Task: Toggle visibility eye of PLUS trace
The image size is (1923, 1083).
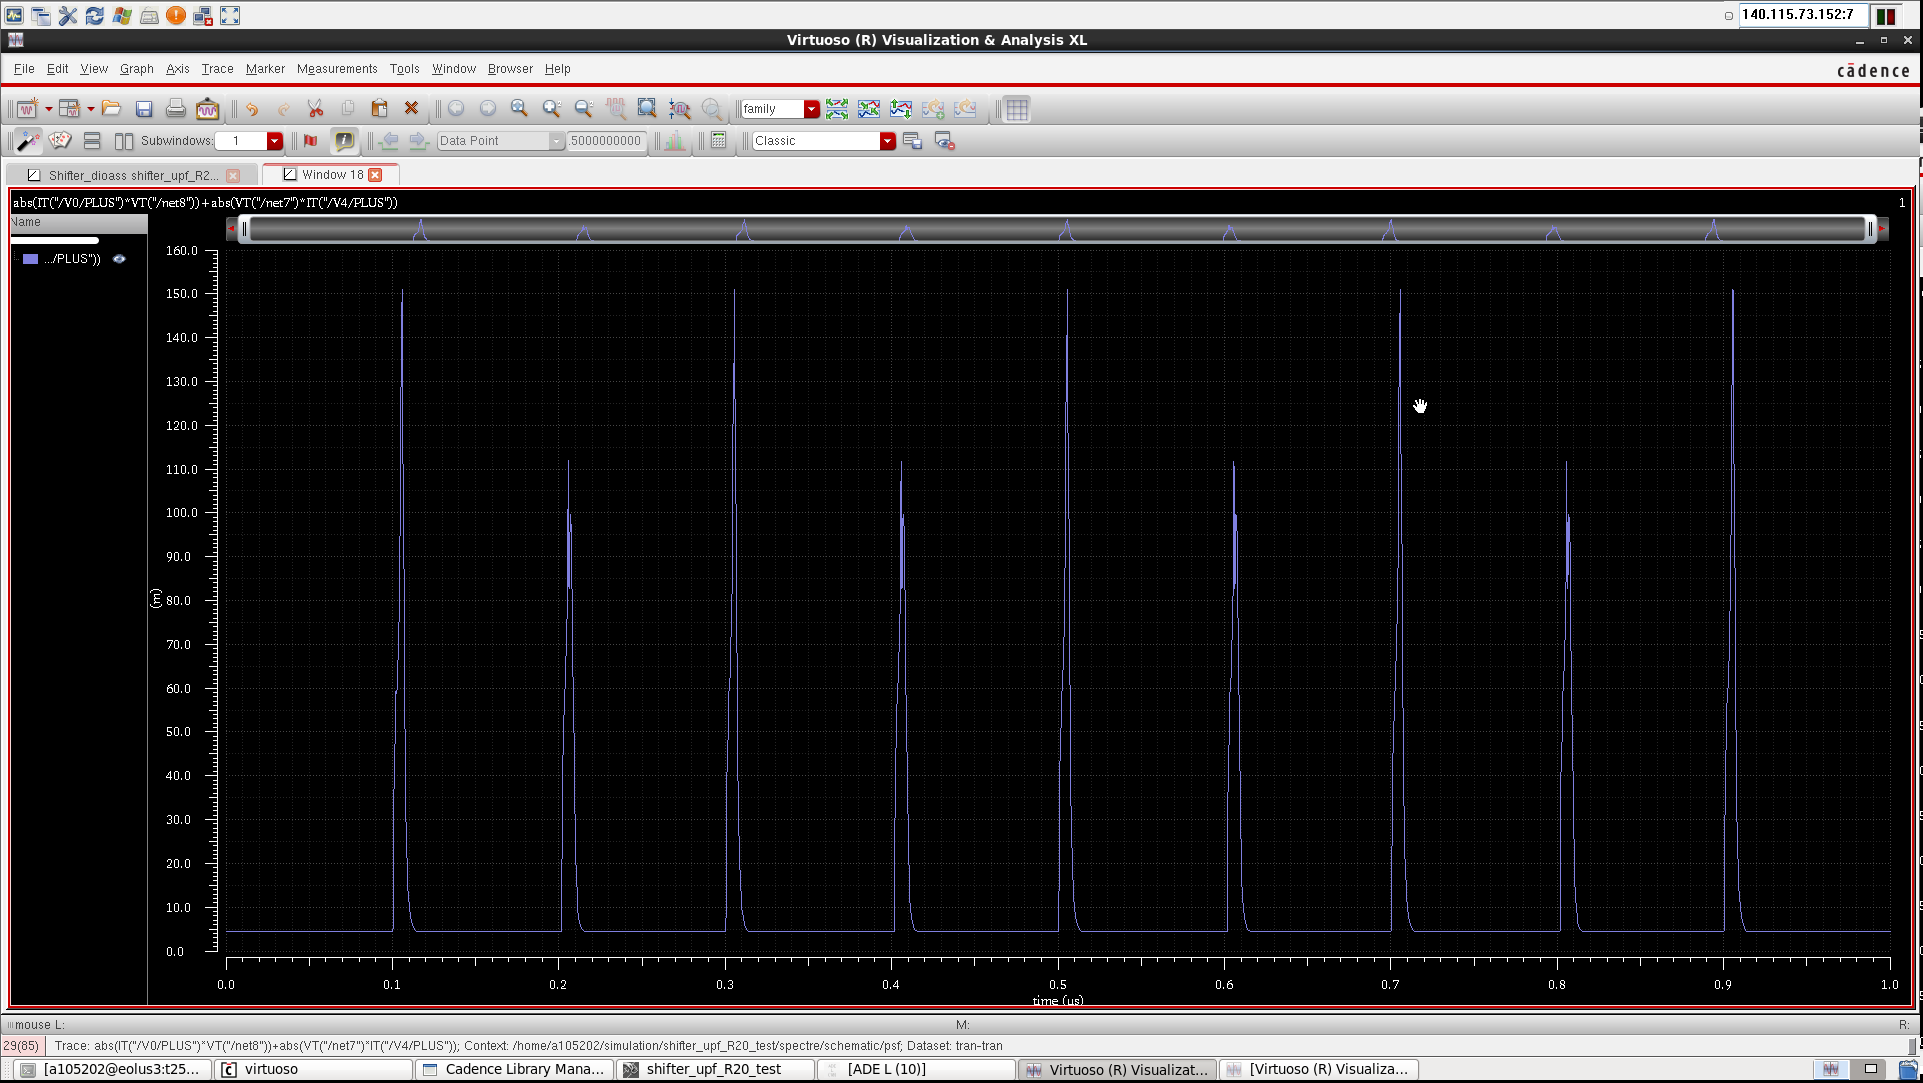Action: (119, 259)
